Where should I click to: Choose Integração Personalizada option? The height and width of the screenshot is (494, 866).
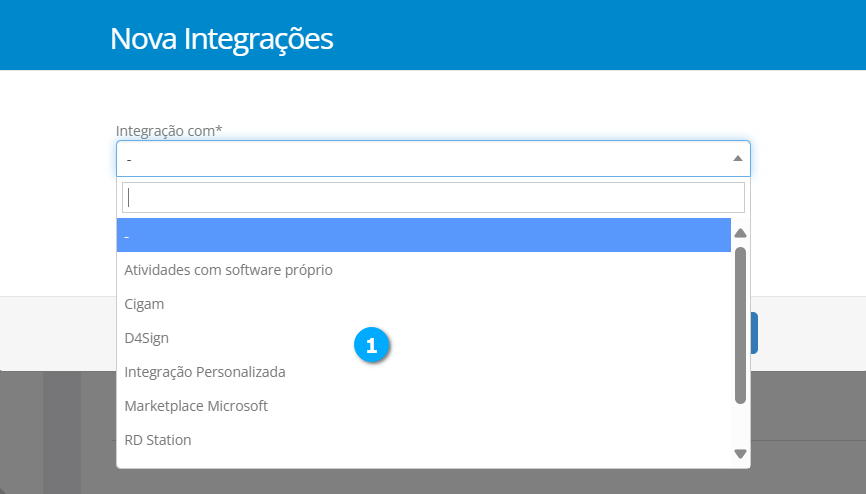[205, 372]
